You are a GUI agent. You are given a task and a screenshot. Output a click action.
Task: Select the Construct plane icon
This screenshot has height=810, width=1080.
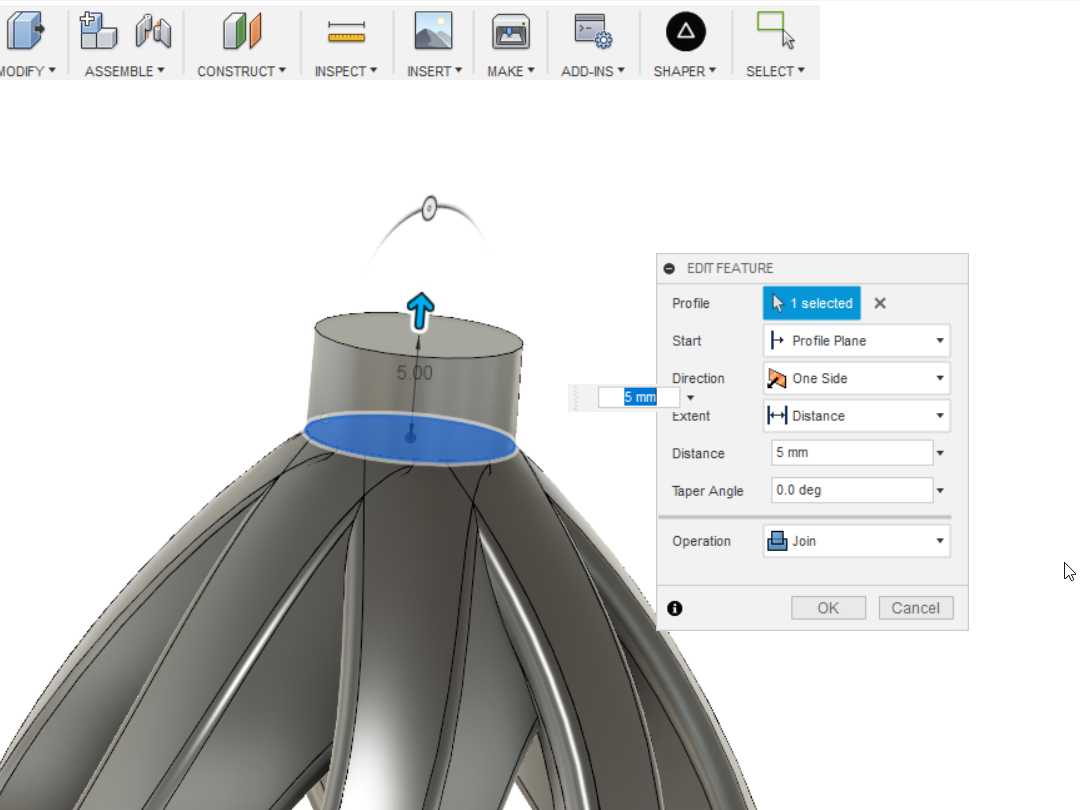[x=240, y=30]
